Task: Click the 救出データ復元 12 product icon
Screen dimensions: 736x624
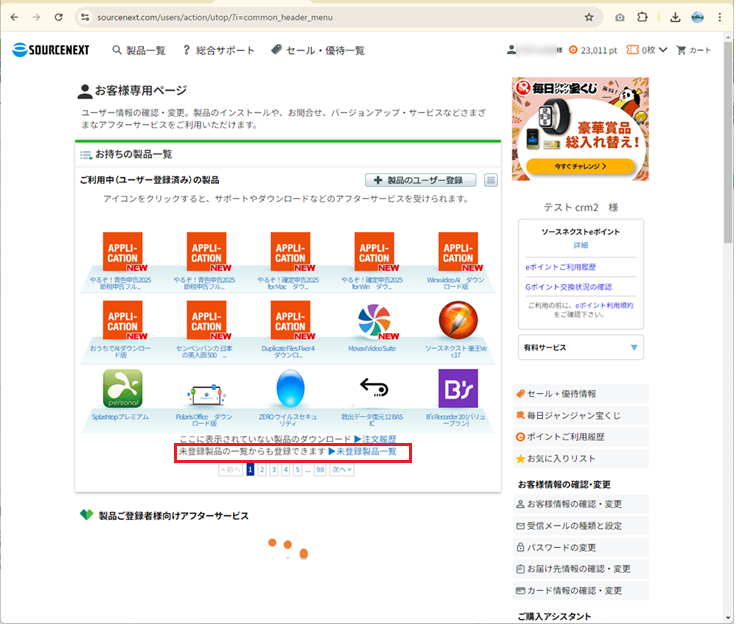Action: 374,389
